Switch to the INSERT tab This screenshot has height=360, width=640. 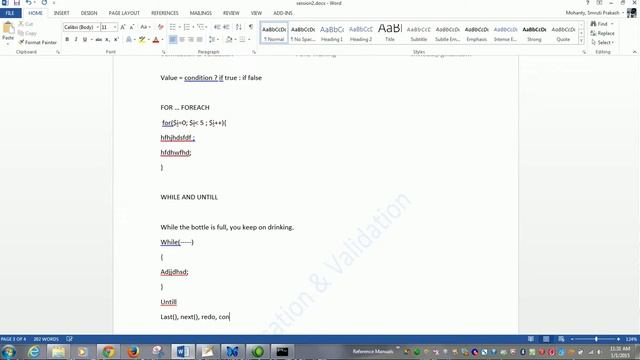tap(62, 13)
